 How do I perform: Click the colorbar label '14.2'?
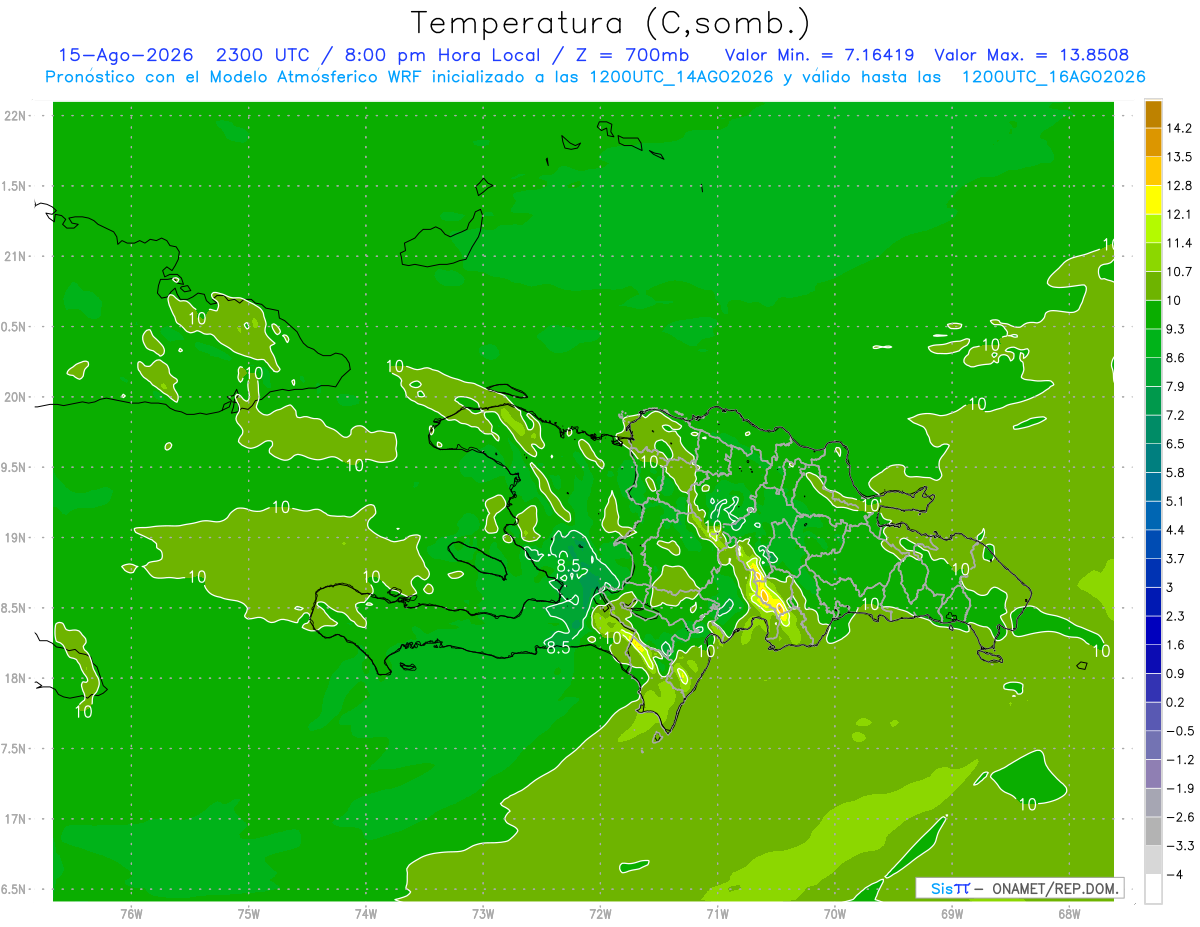pyautogui.click(x=1179, y=128)
